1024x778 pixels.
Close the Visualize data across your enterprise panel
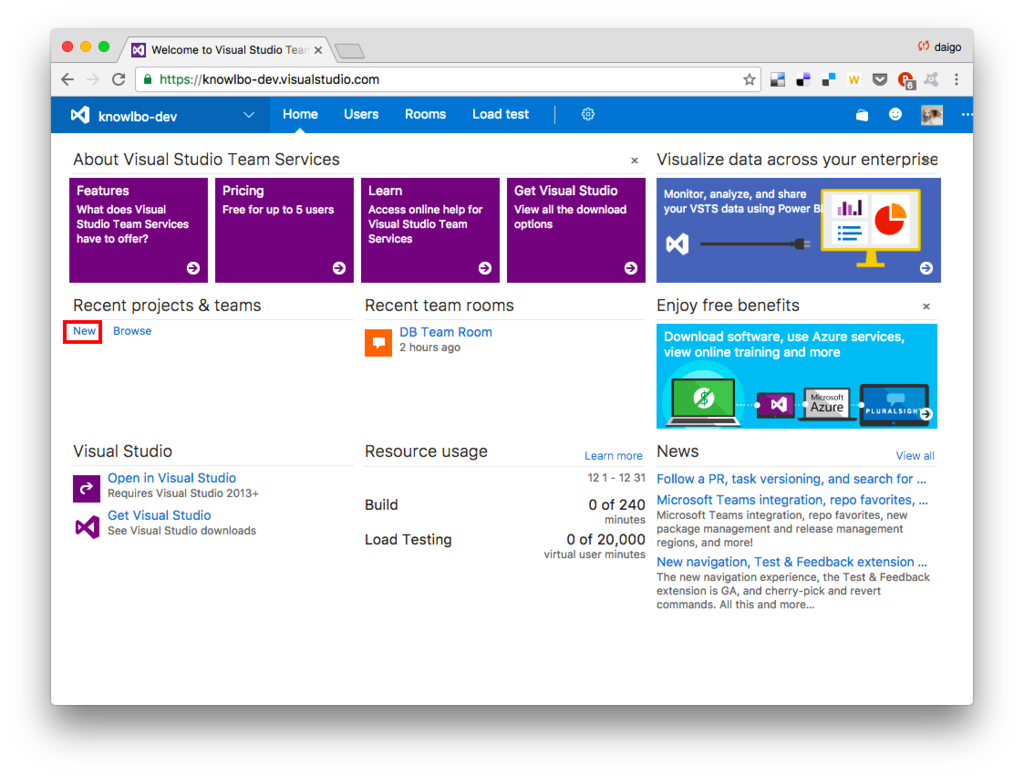(x=926, y=161)
